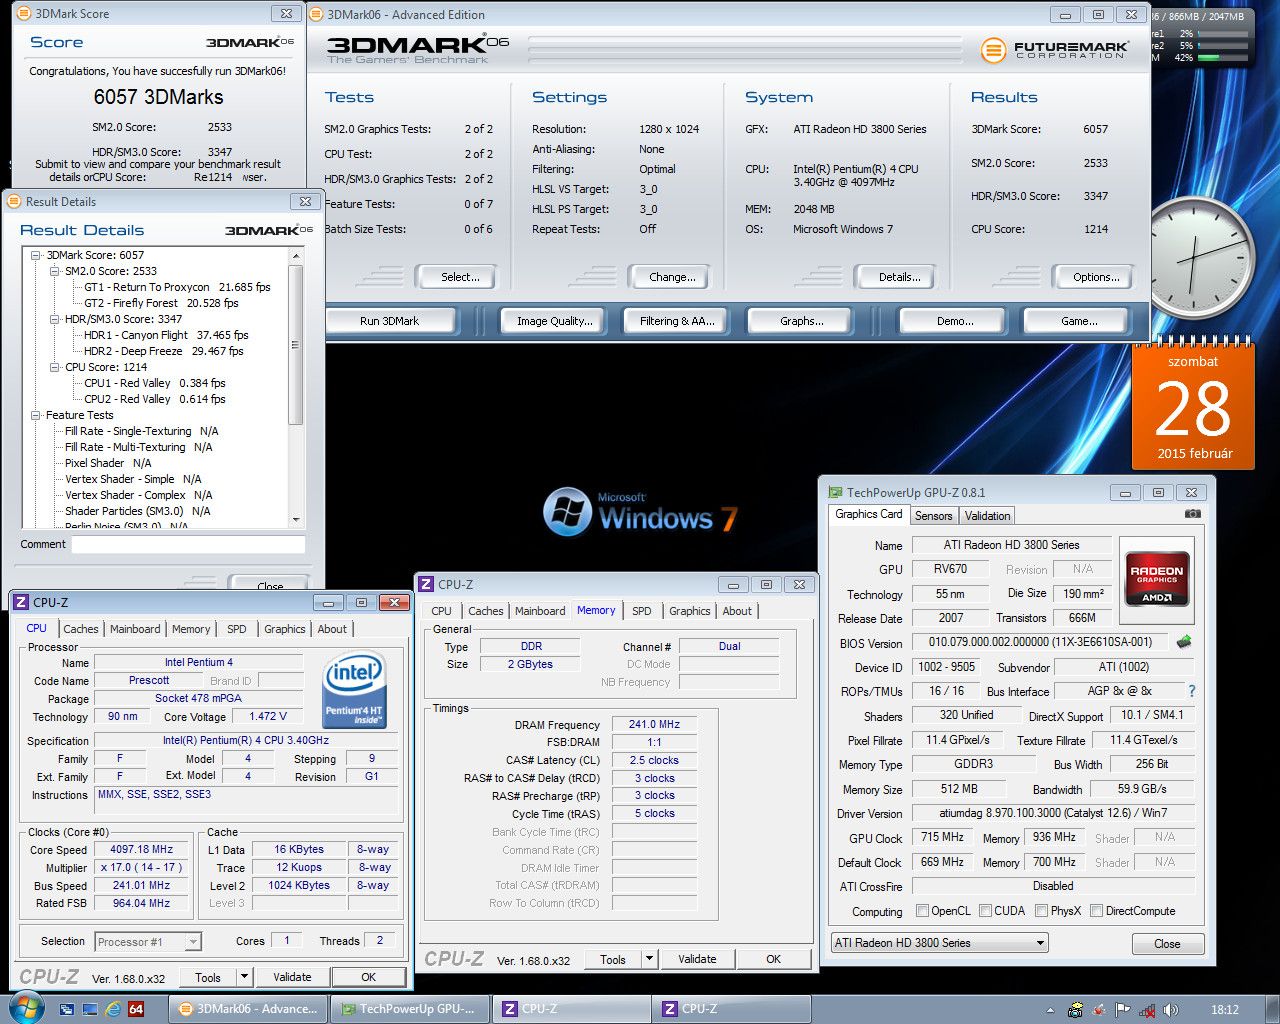Open Bus Interface question mark help in GPU-Z
1280x1024 pixels.
[x=1191, y=691]
